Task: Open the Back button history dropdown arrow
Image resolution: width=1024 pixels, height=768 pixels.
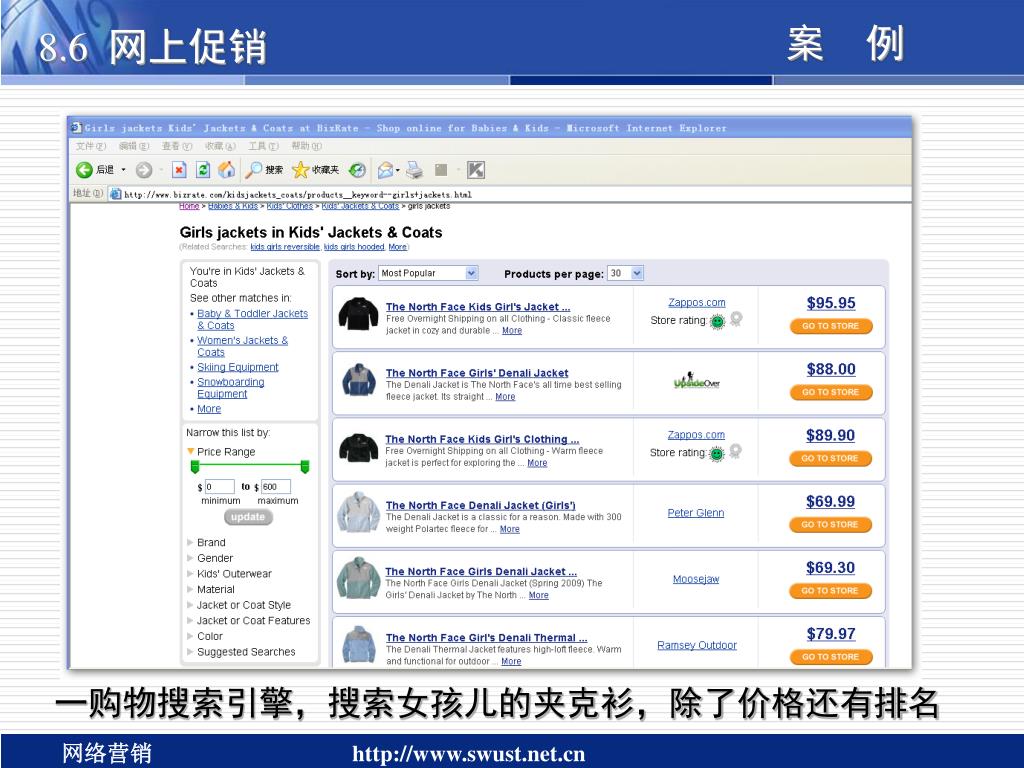Action: 123,170
